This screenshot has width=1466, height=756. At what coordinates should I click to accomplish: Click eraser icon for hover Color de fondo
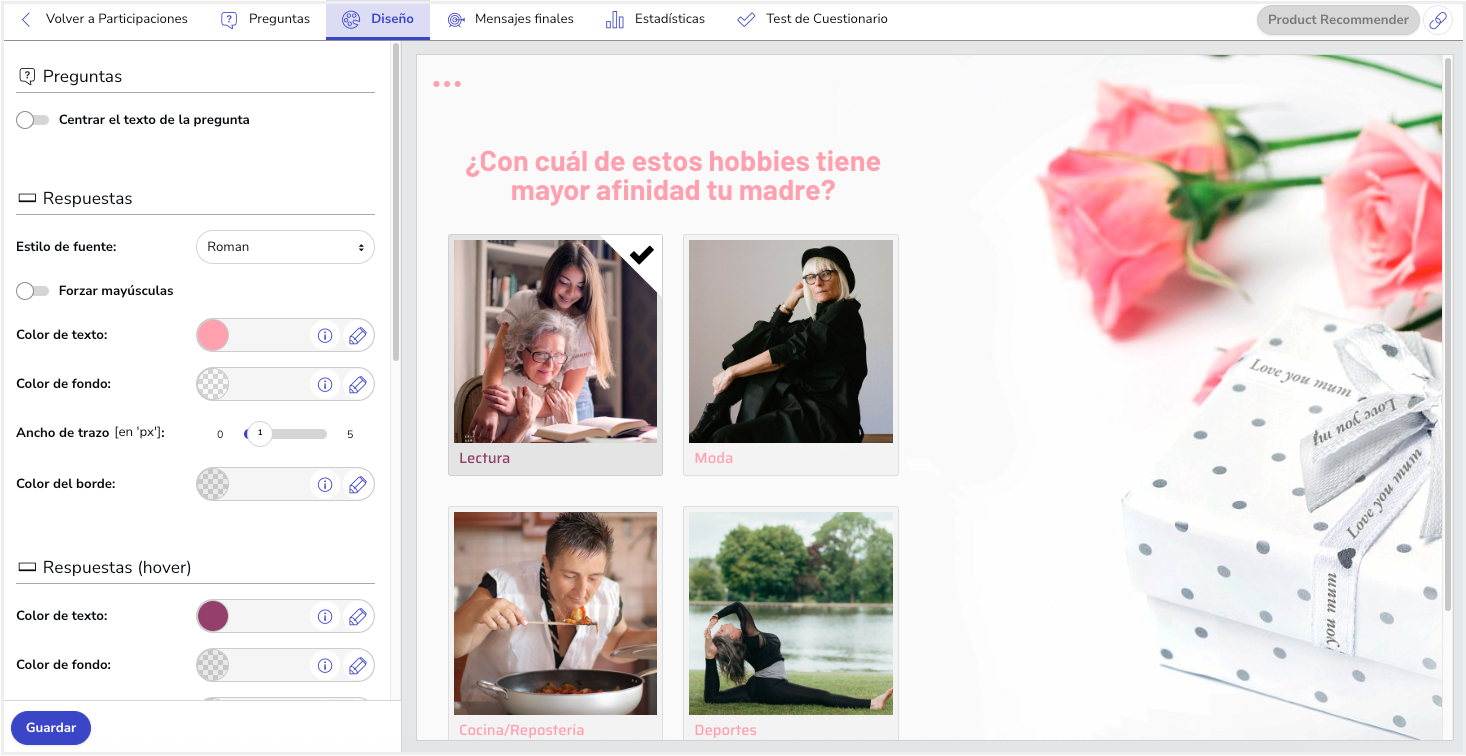click(357, 666)
